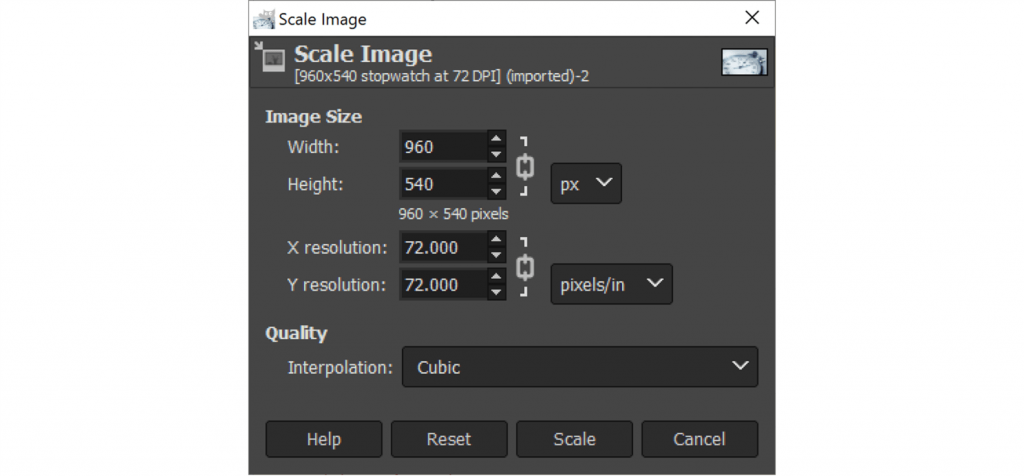Increase Height with the up arrow

point(496,176)
